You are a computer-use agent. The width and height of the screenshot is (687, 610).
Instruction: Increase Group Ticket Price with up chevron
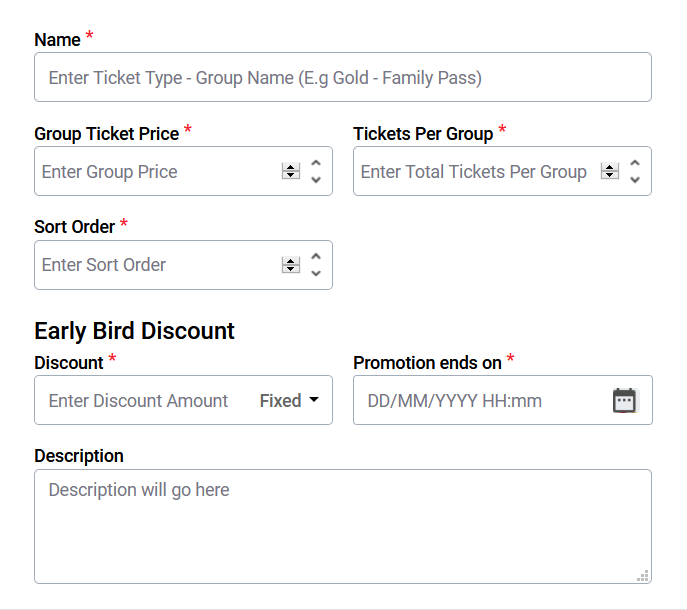(316, 163)
